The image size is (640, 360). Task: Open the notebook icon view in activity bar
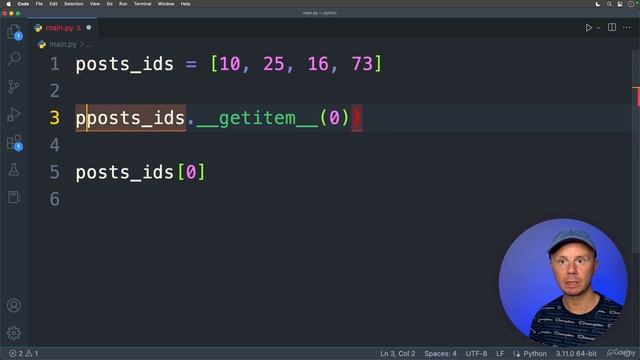(x=14, y=197)
